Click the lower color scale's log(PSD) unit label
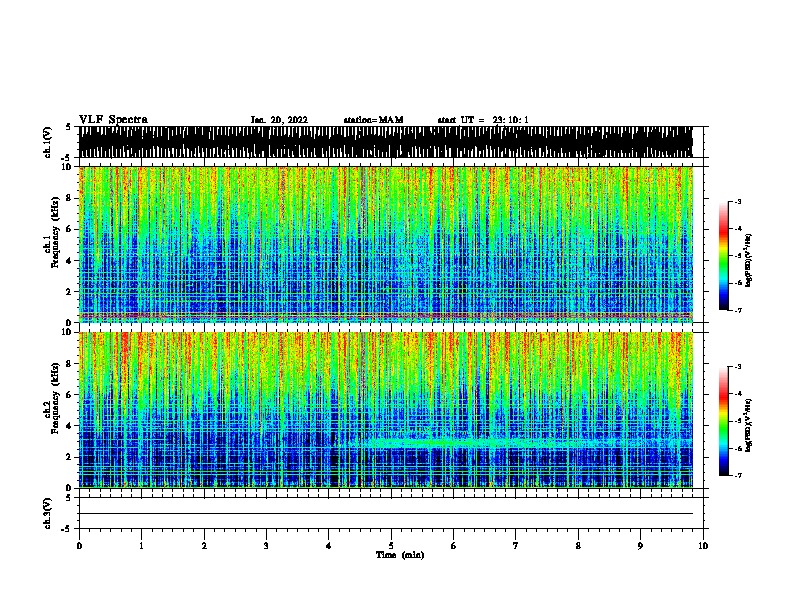This screenshot has height=612, width=792. pyautogui.click(x=748, y=425)
